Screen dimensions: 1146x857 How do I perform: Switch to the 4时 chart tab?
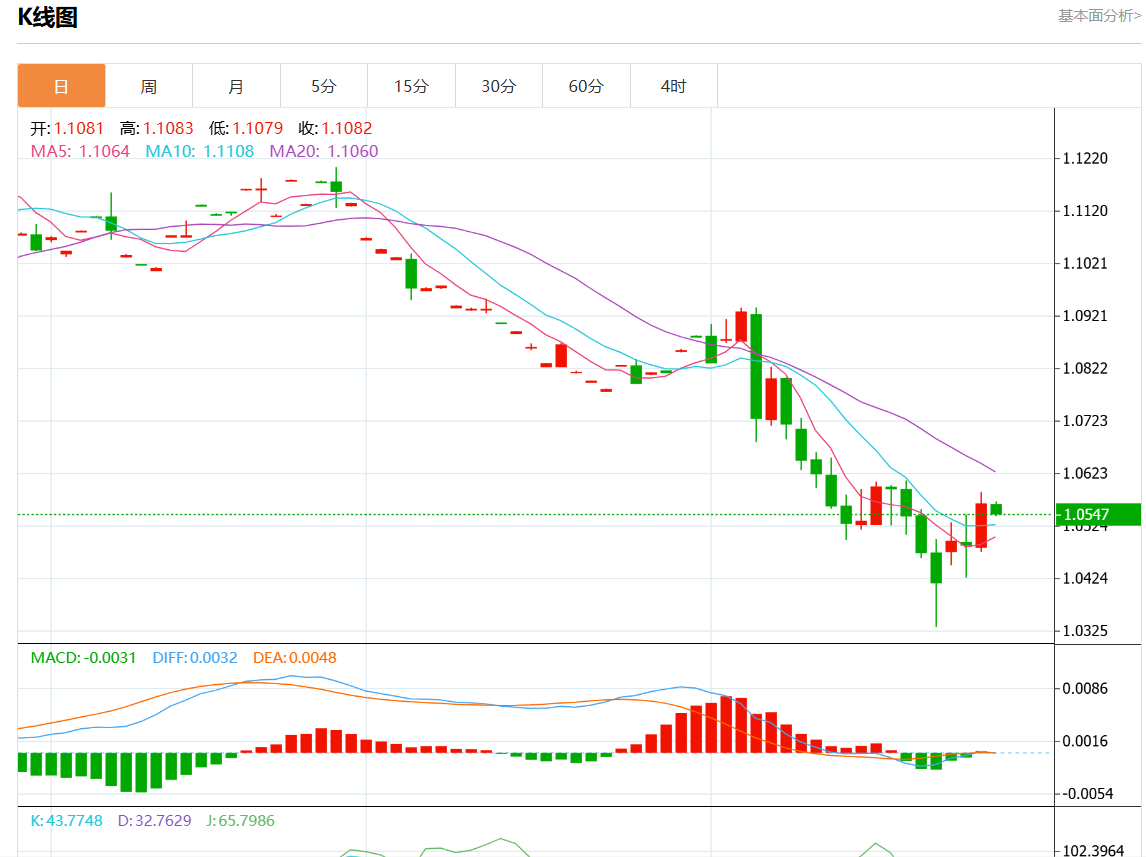point(673,86)
